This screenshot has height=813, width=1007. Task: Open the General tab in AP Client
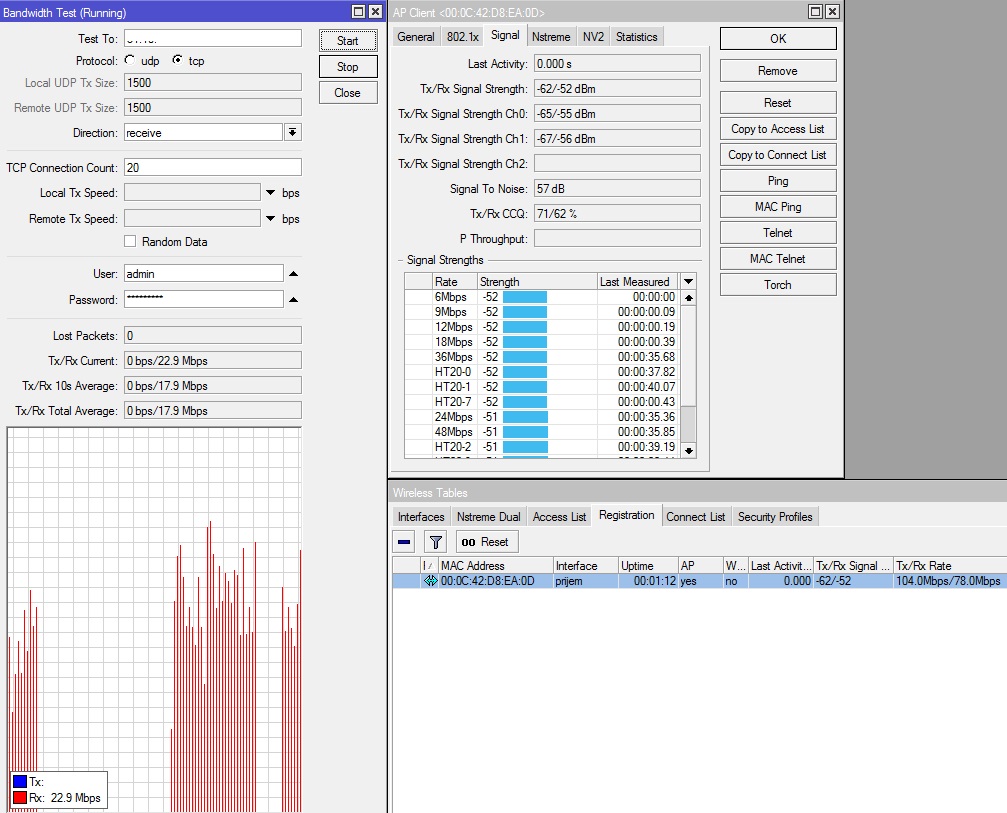point(416,37)
